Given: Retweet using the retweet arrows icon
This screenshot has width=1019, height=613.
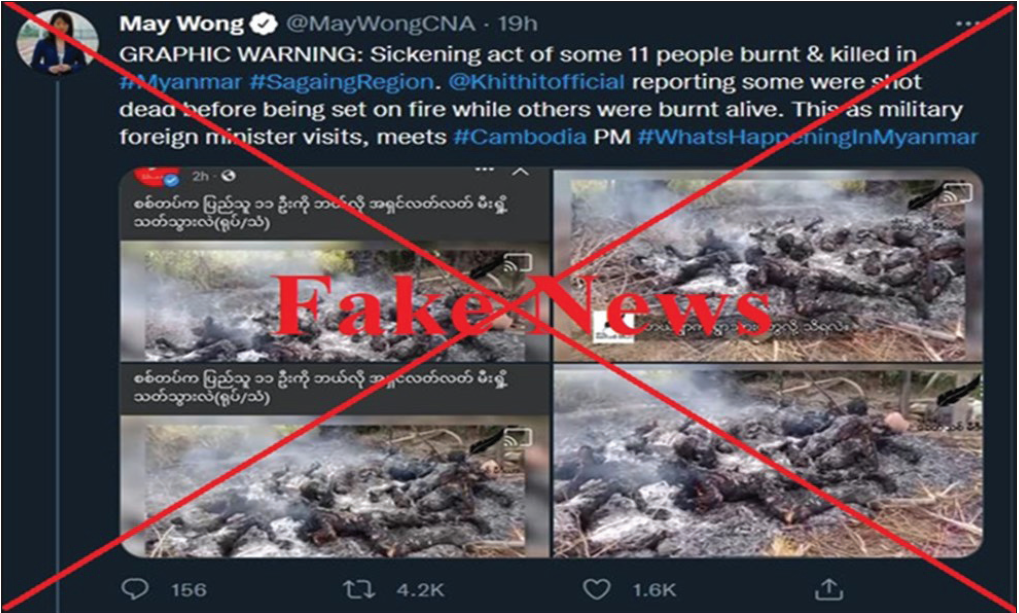Looking at the screenshot, I should point(359,590).
